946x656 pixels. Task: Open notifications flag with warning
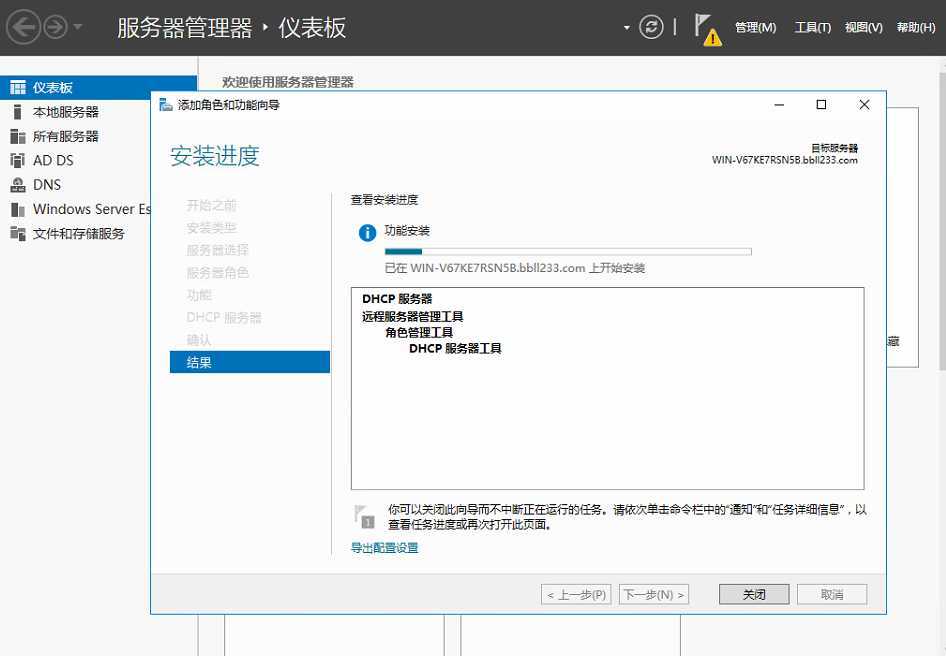click(707, 29)
